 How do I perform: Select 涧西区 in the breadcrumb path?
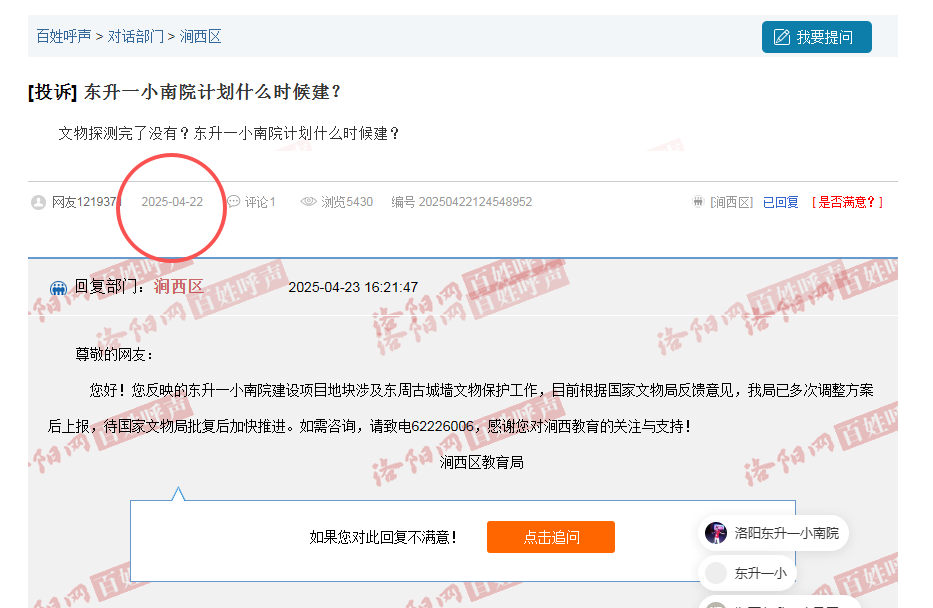click(200, 36)
